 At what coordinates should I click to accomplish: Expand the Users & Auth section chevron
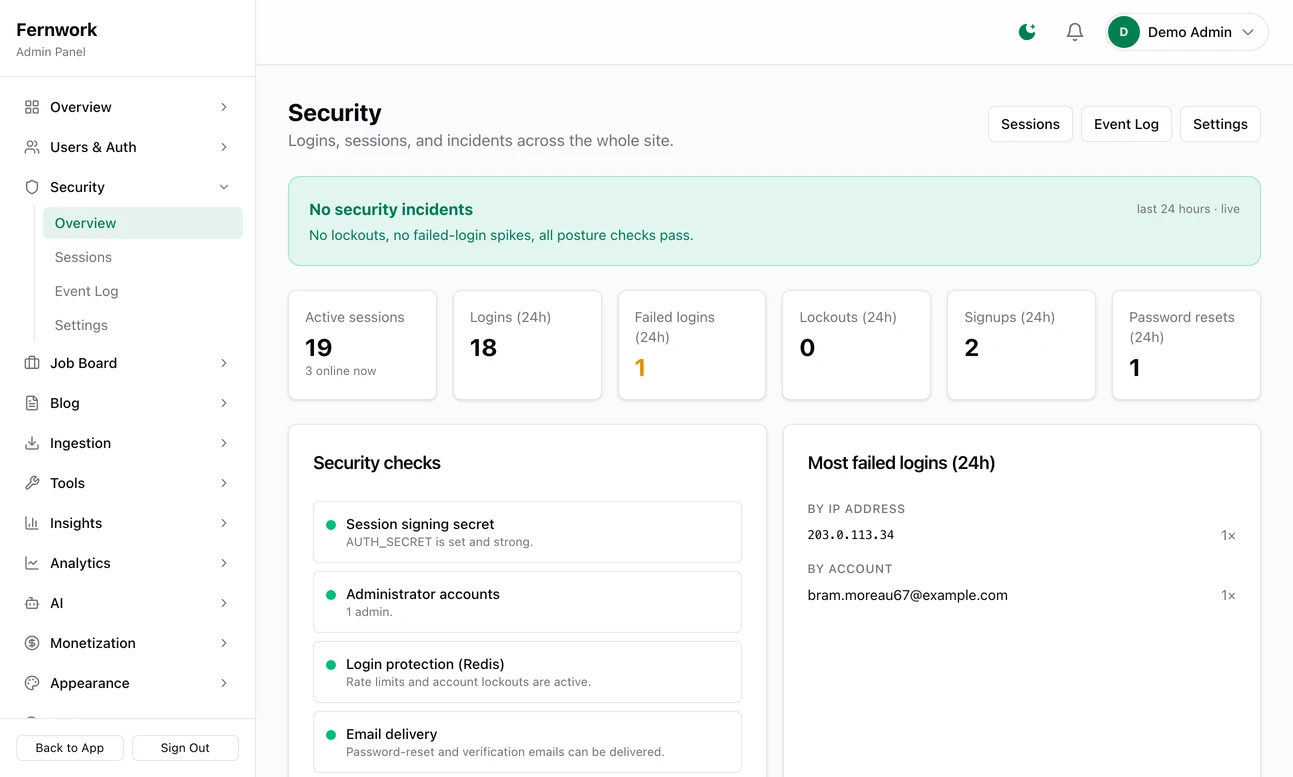point(224,147)
